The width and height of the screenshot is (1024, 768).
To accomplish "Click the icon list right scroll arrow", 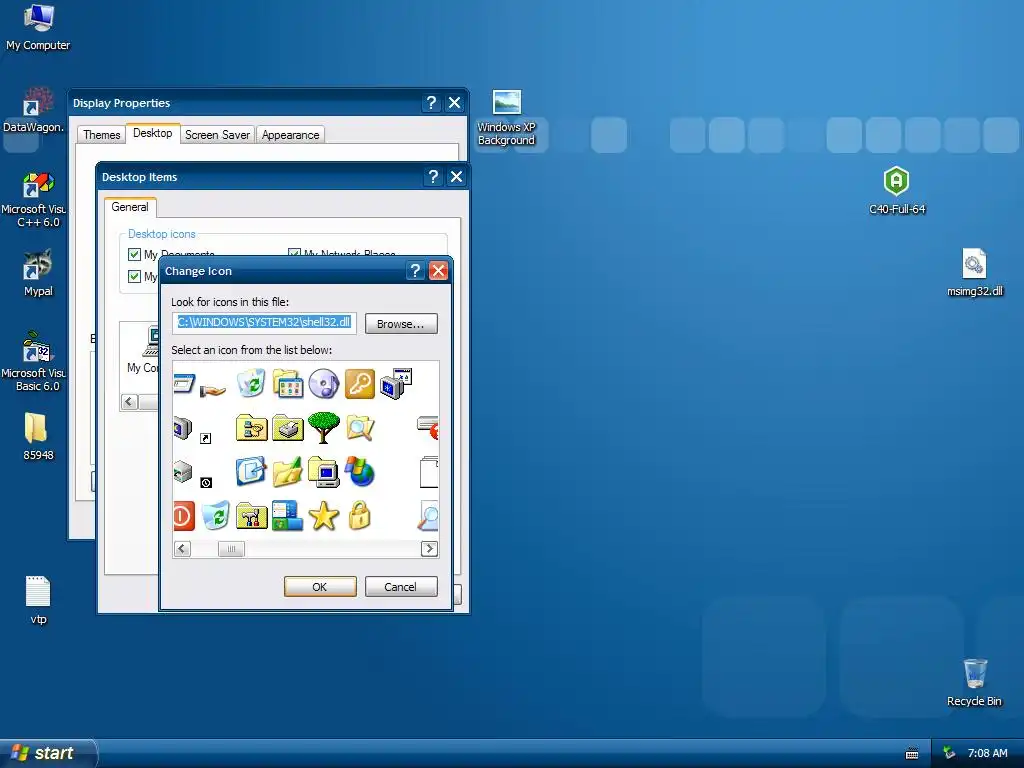I will point(429,549).
